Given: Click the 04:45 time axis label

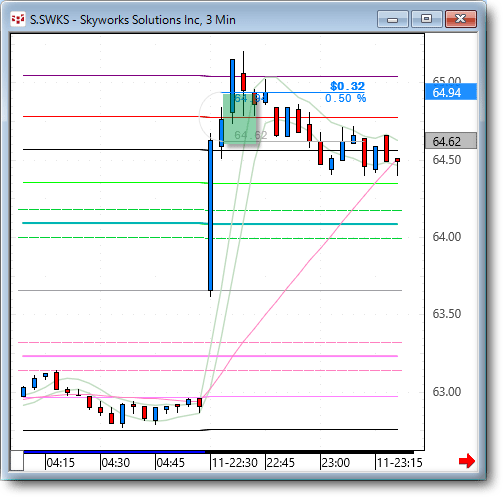Looking at the screenshot, I should [x=170, y=463].
